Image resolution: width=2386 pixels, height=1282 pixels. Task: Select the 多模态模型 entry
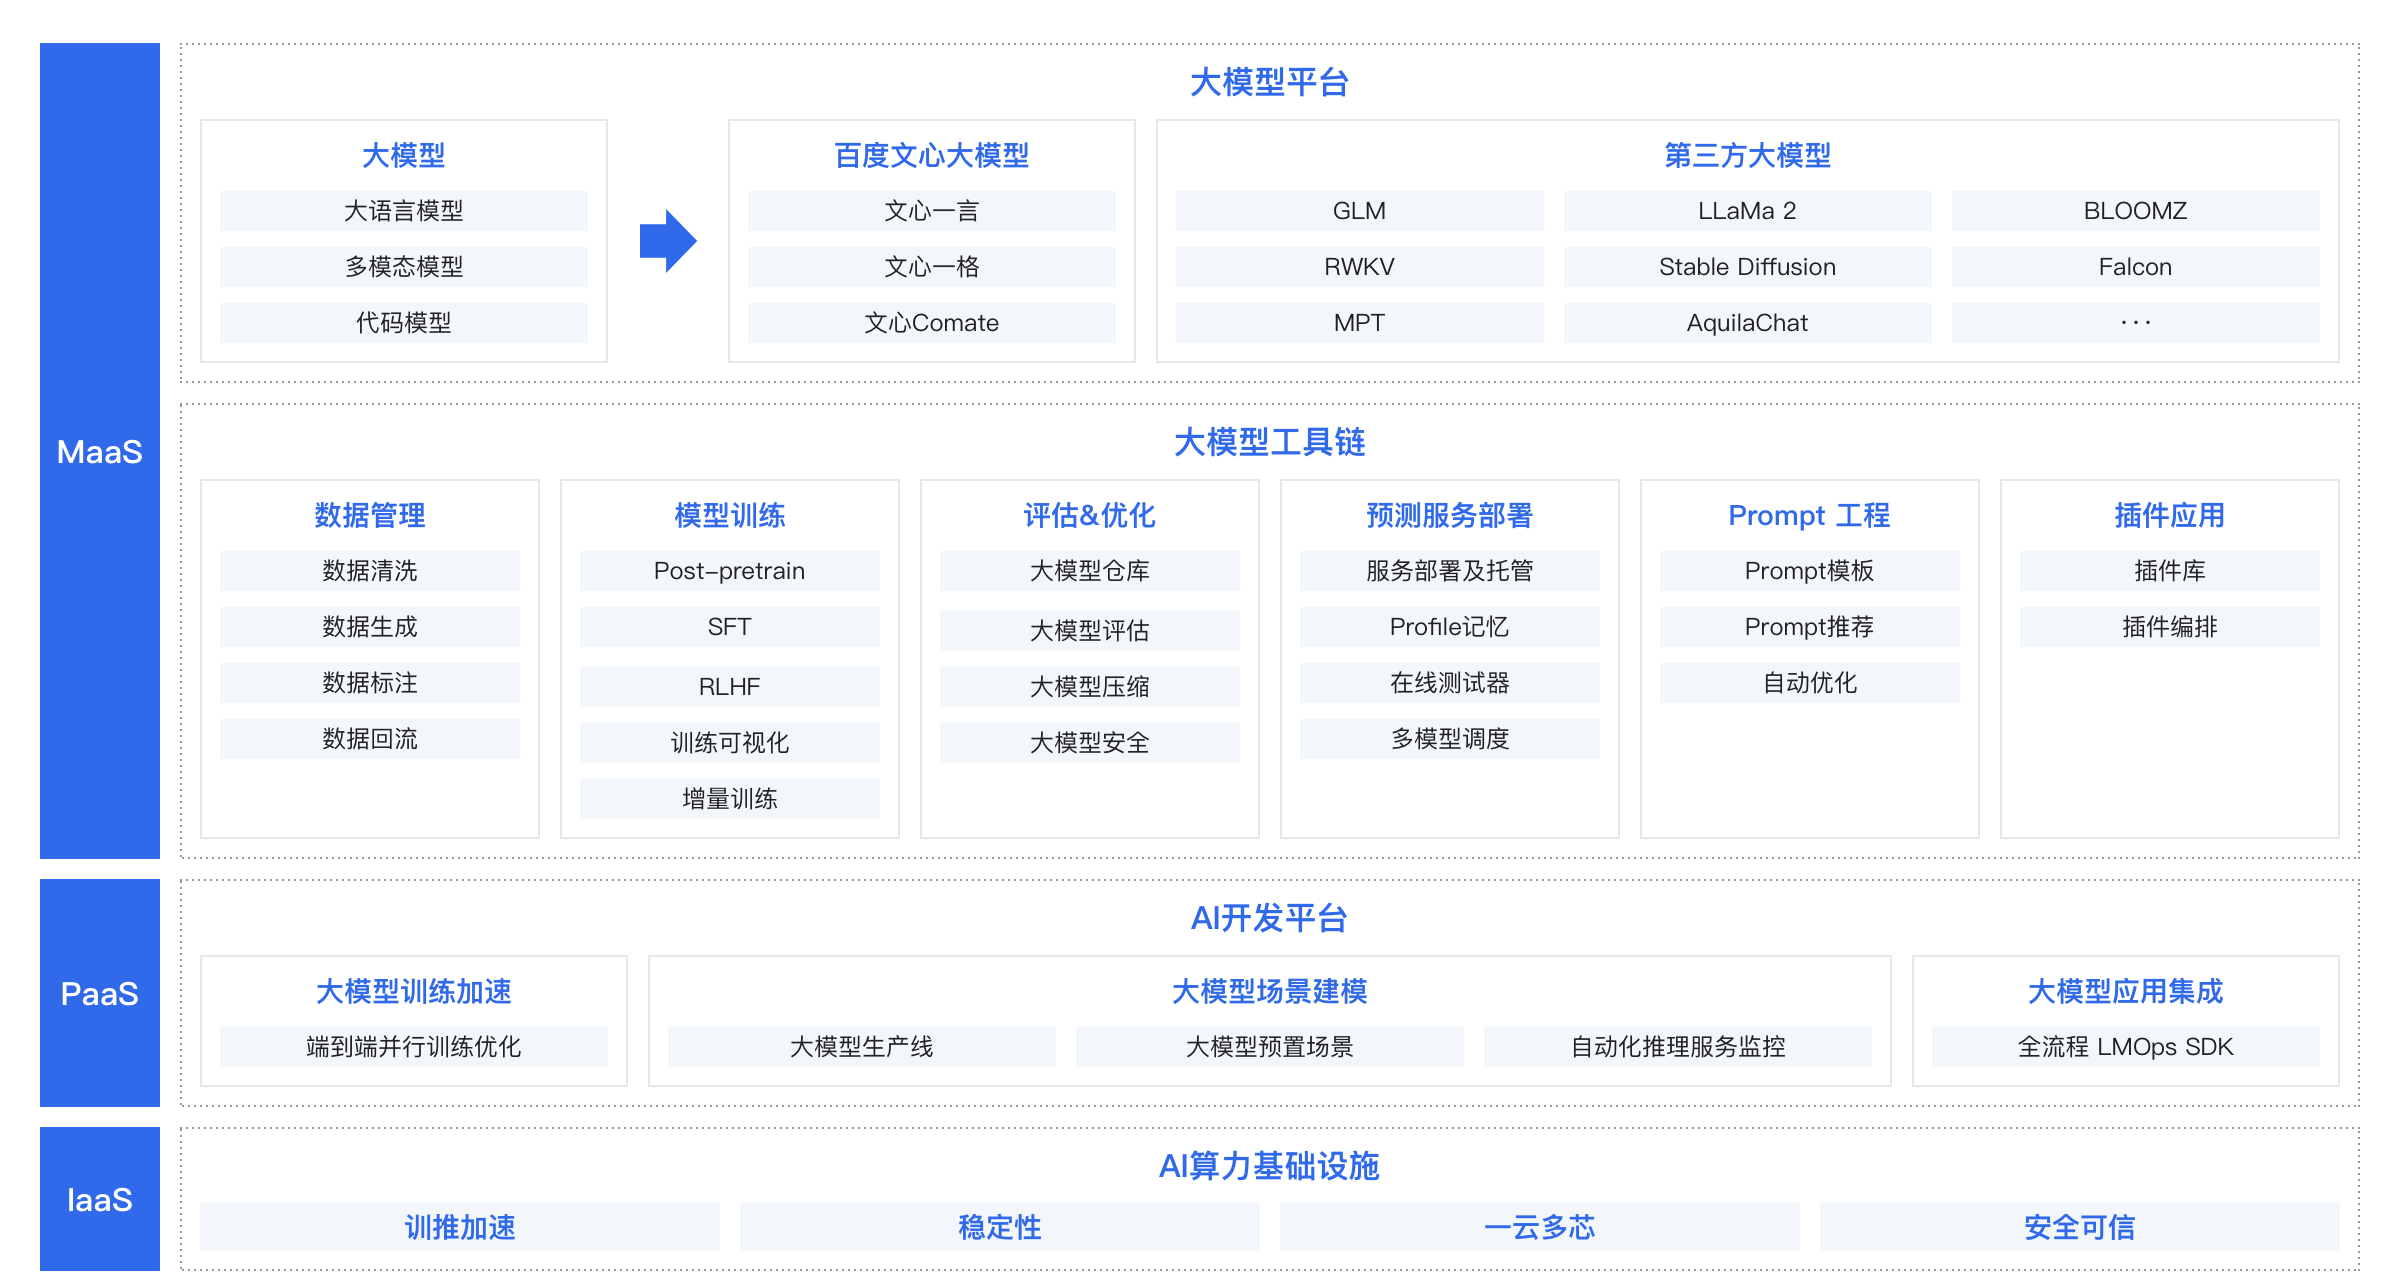(404, 267)
